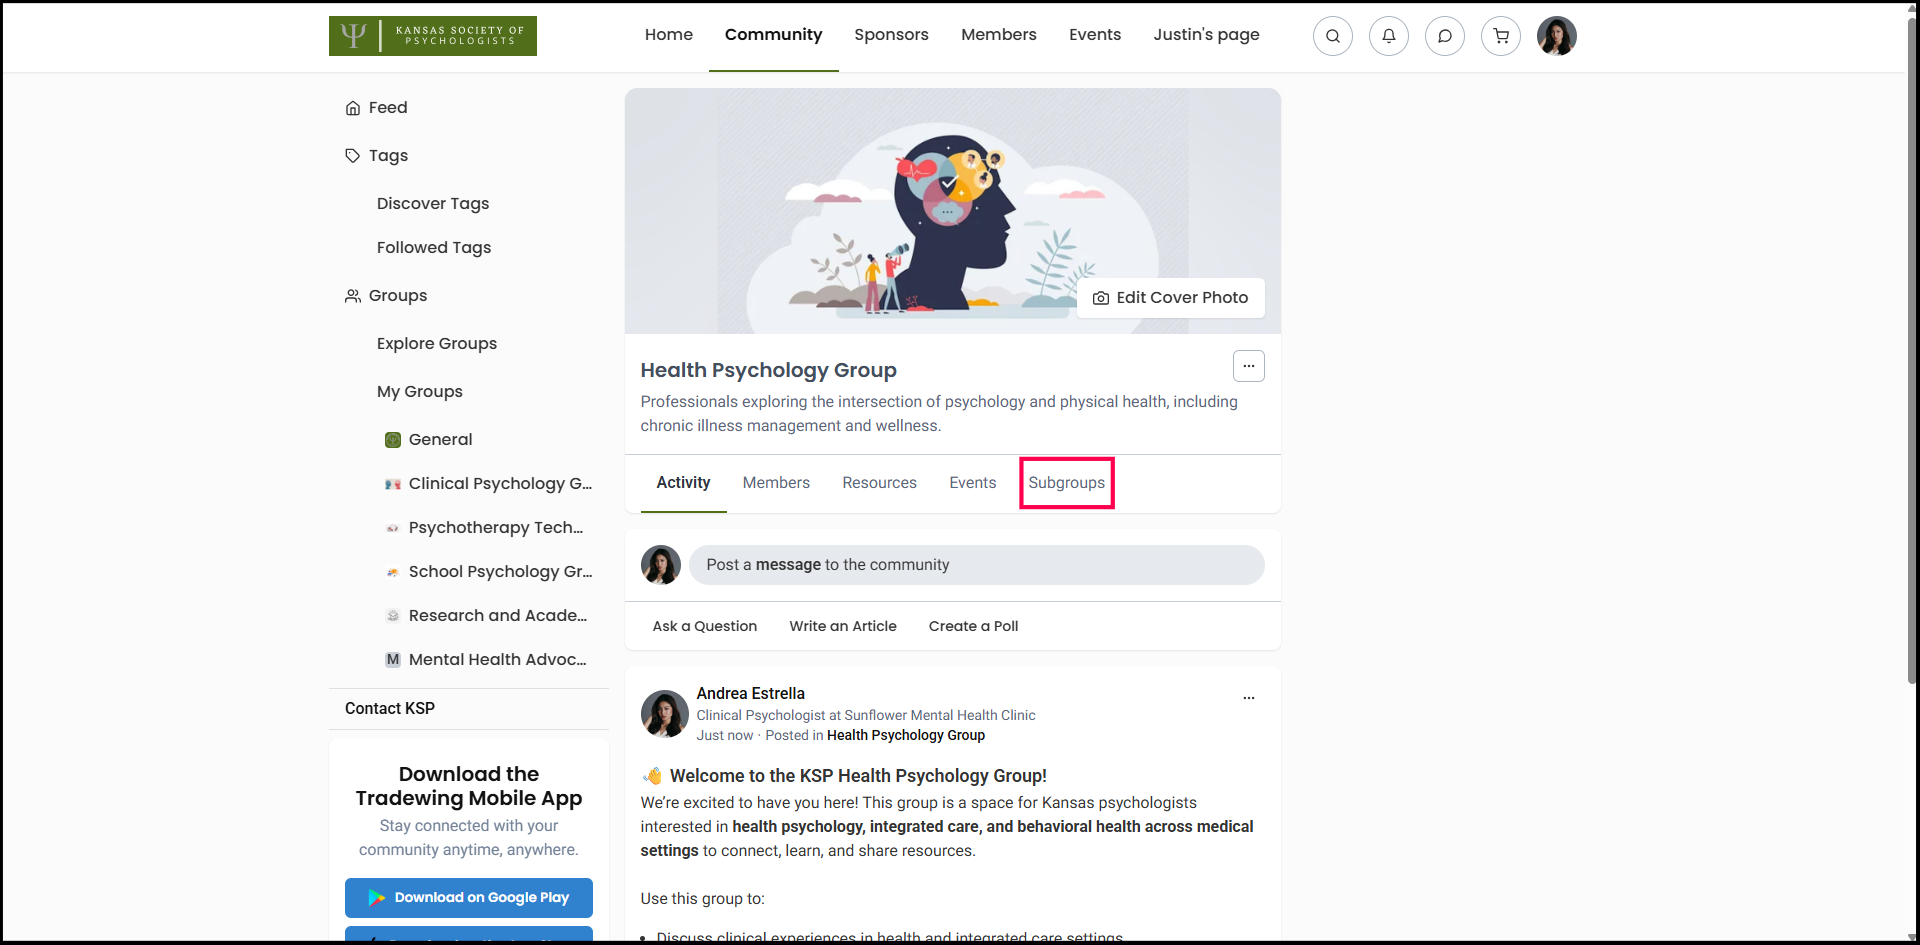
Task: Open notifications bell icon
Action: click(1388, 36)
